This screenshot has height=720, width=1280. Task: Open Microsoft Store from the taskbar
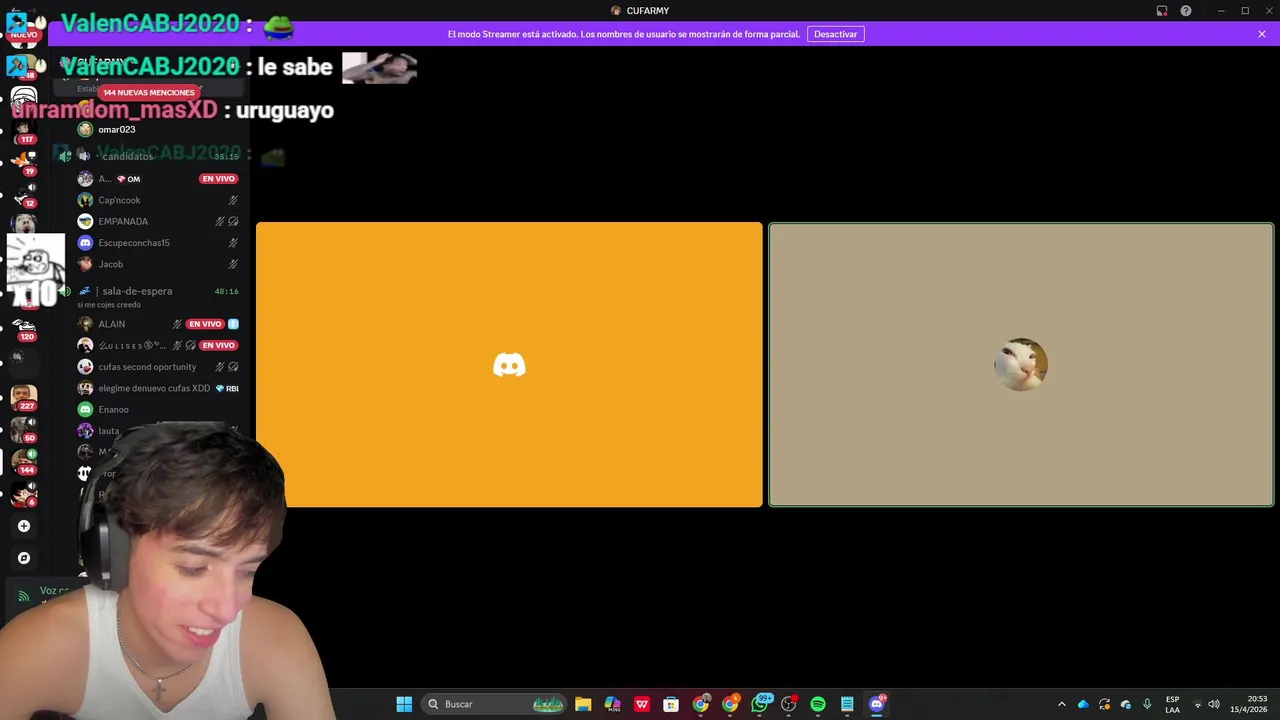point(671,704)
